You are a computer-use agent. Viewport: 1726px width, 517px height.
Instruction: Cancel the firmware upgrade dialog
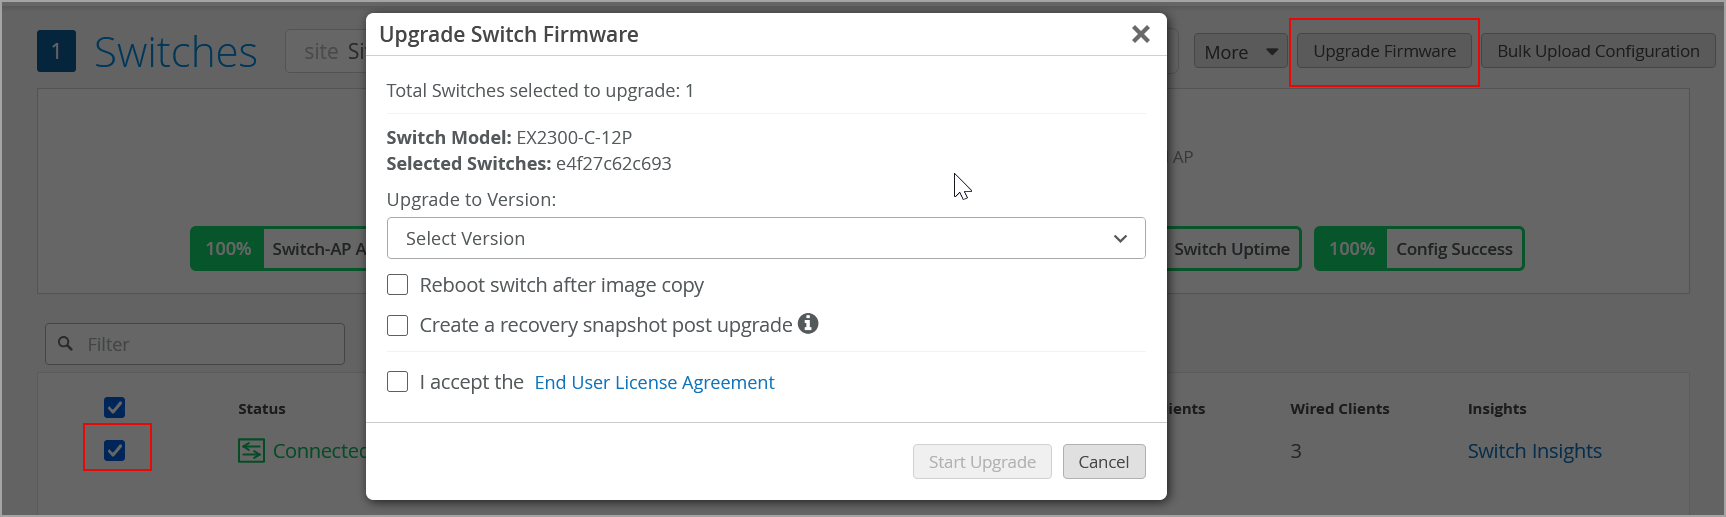1103,462
